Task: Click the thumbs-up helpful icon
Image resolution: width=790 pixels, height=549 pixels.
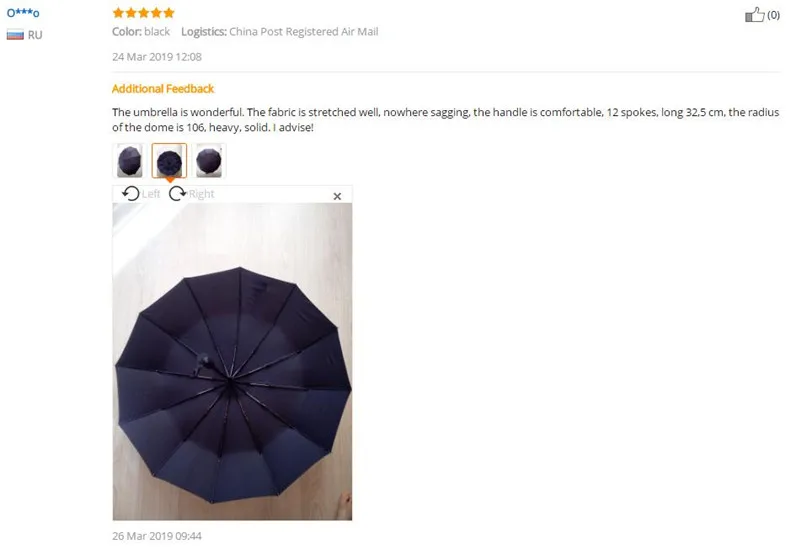Action: [754, 15]
